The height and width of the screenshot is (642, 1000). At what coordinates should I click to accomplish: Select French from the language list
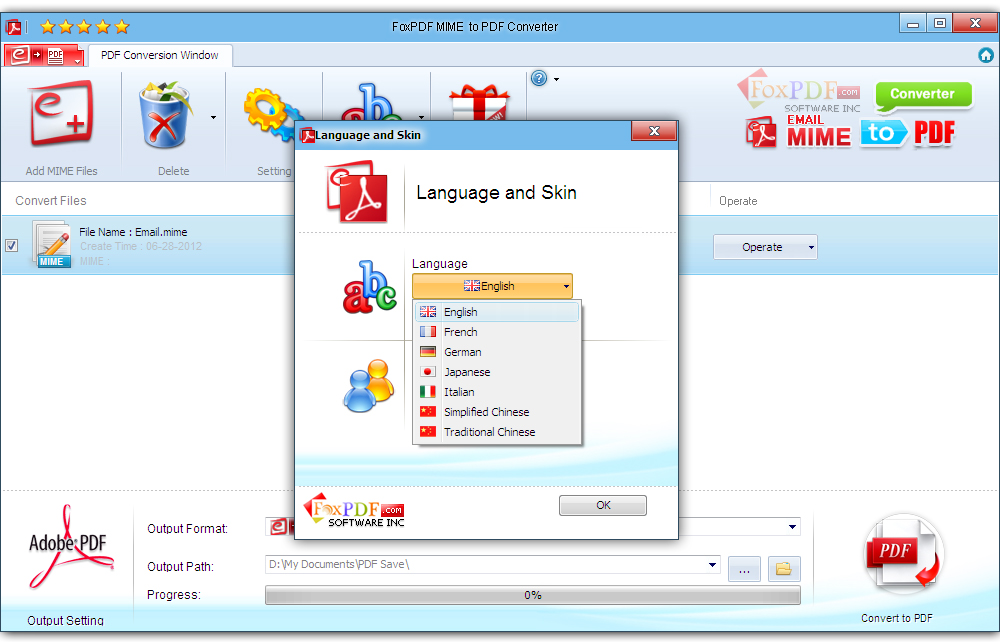(x=497, y=332)
